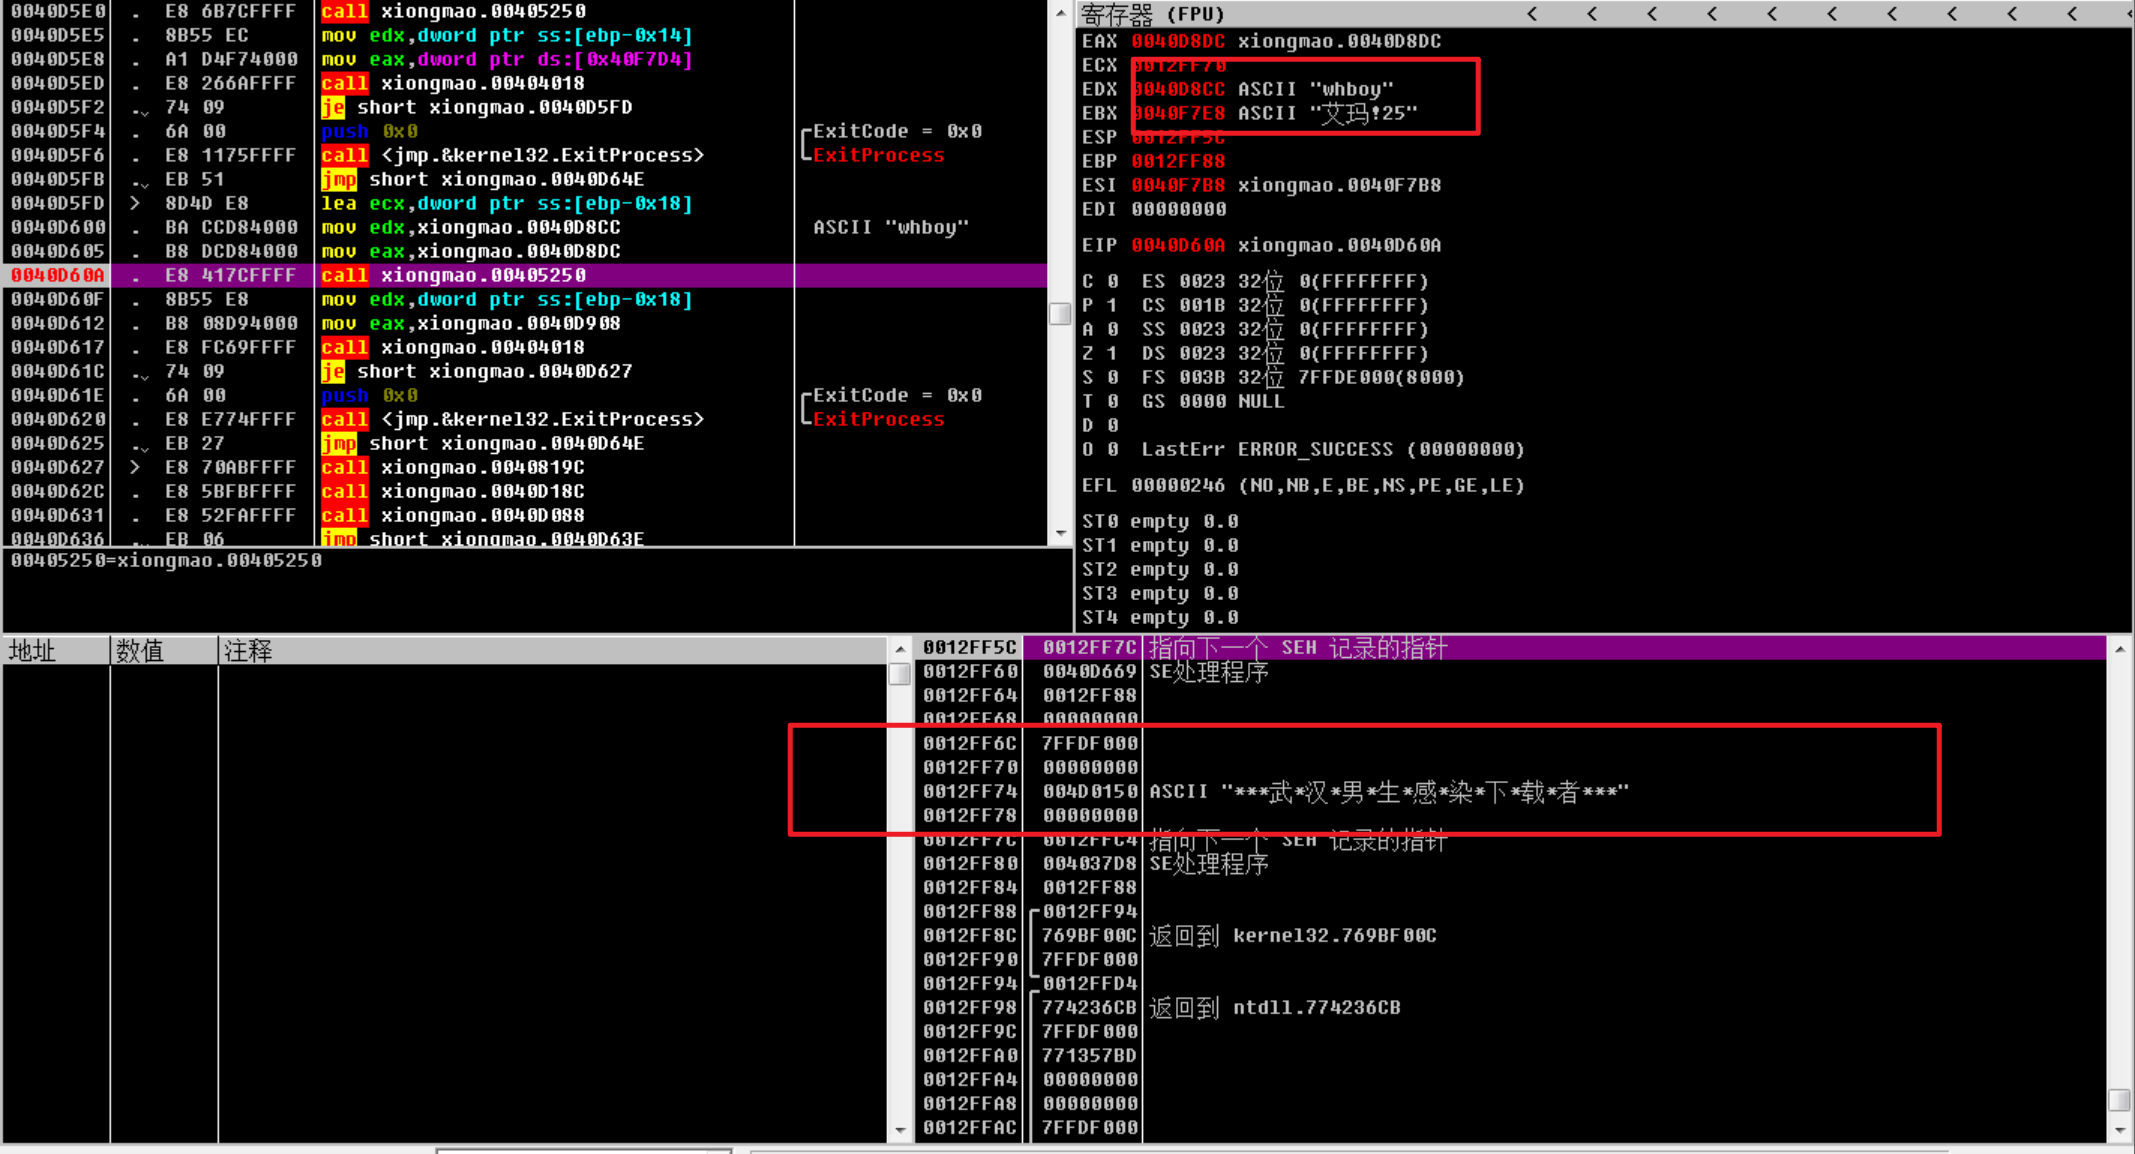Click the stack pane scroll-down arrow

[2119, 1130]
